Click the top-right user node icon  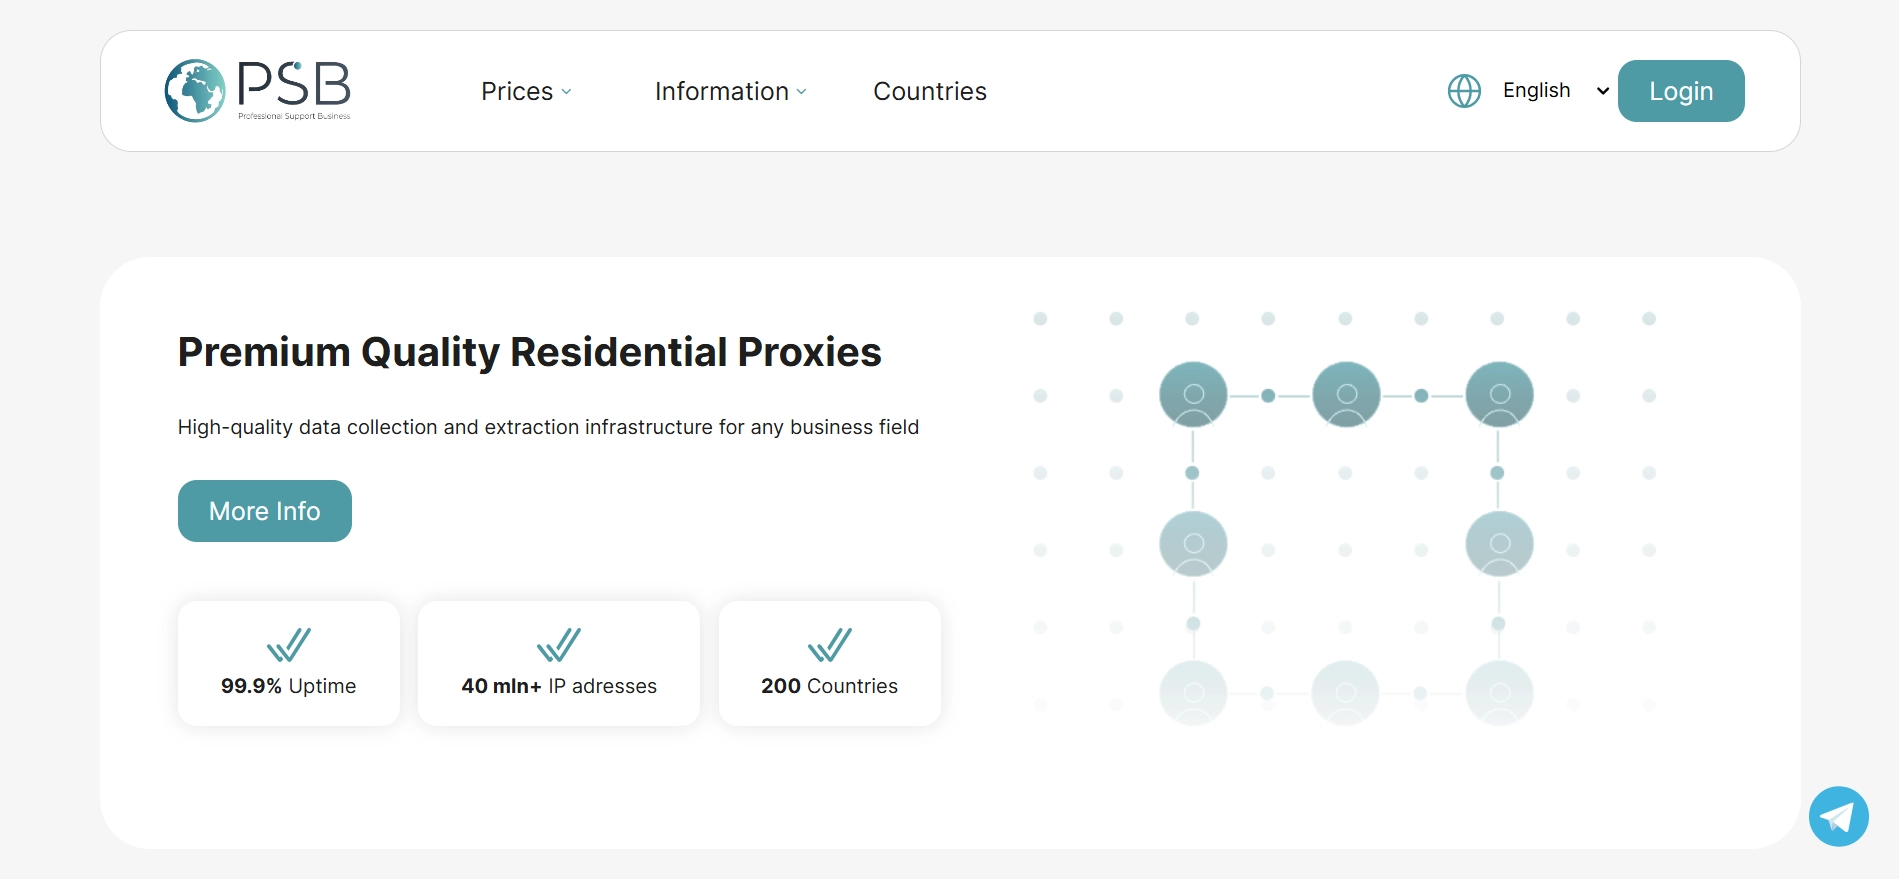point(1499,395)
